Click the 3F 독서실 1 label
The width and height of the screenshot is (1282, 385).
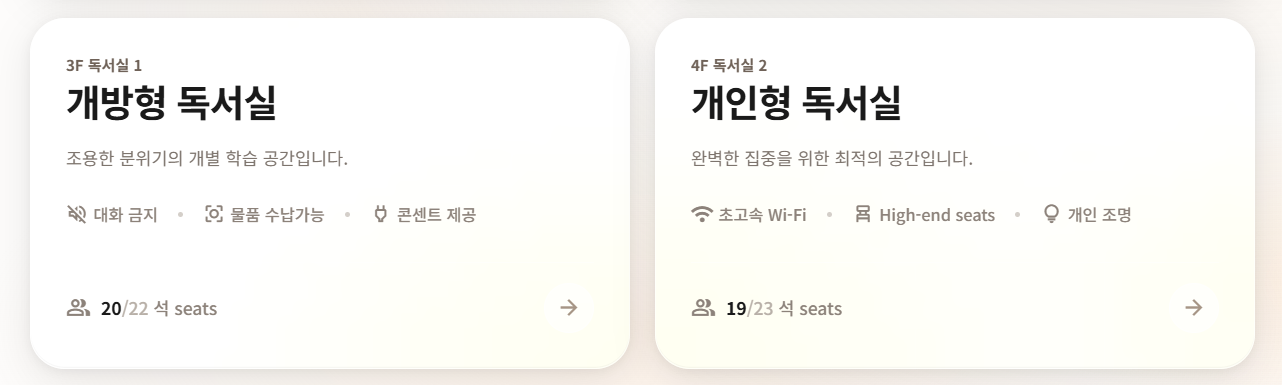pos(104,66)
